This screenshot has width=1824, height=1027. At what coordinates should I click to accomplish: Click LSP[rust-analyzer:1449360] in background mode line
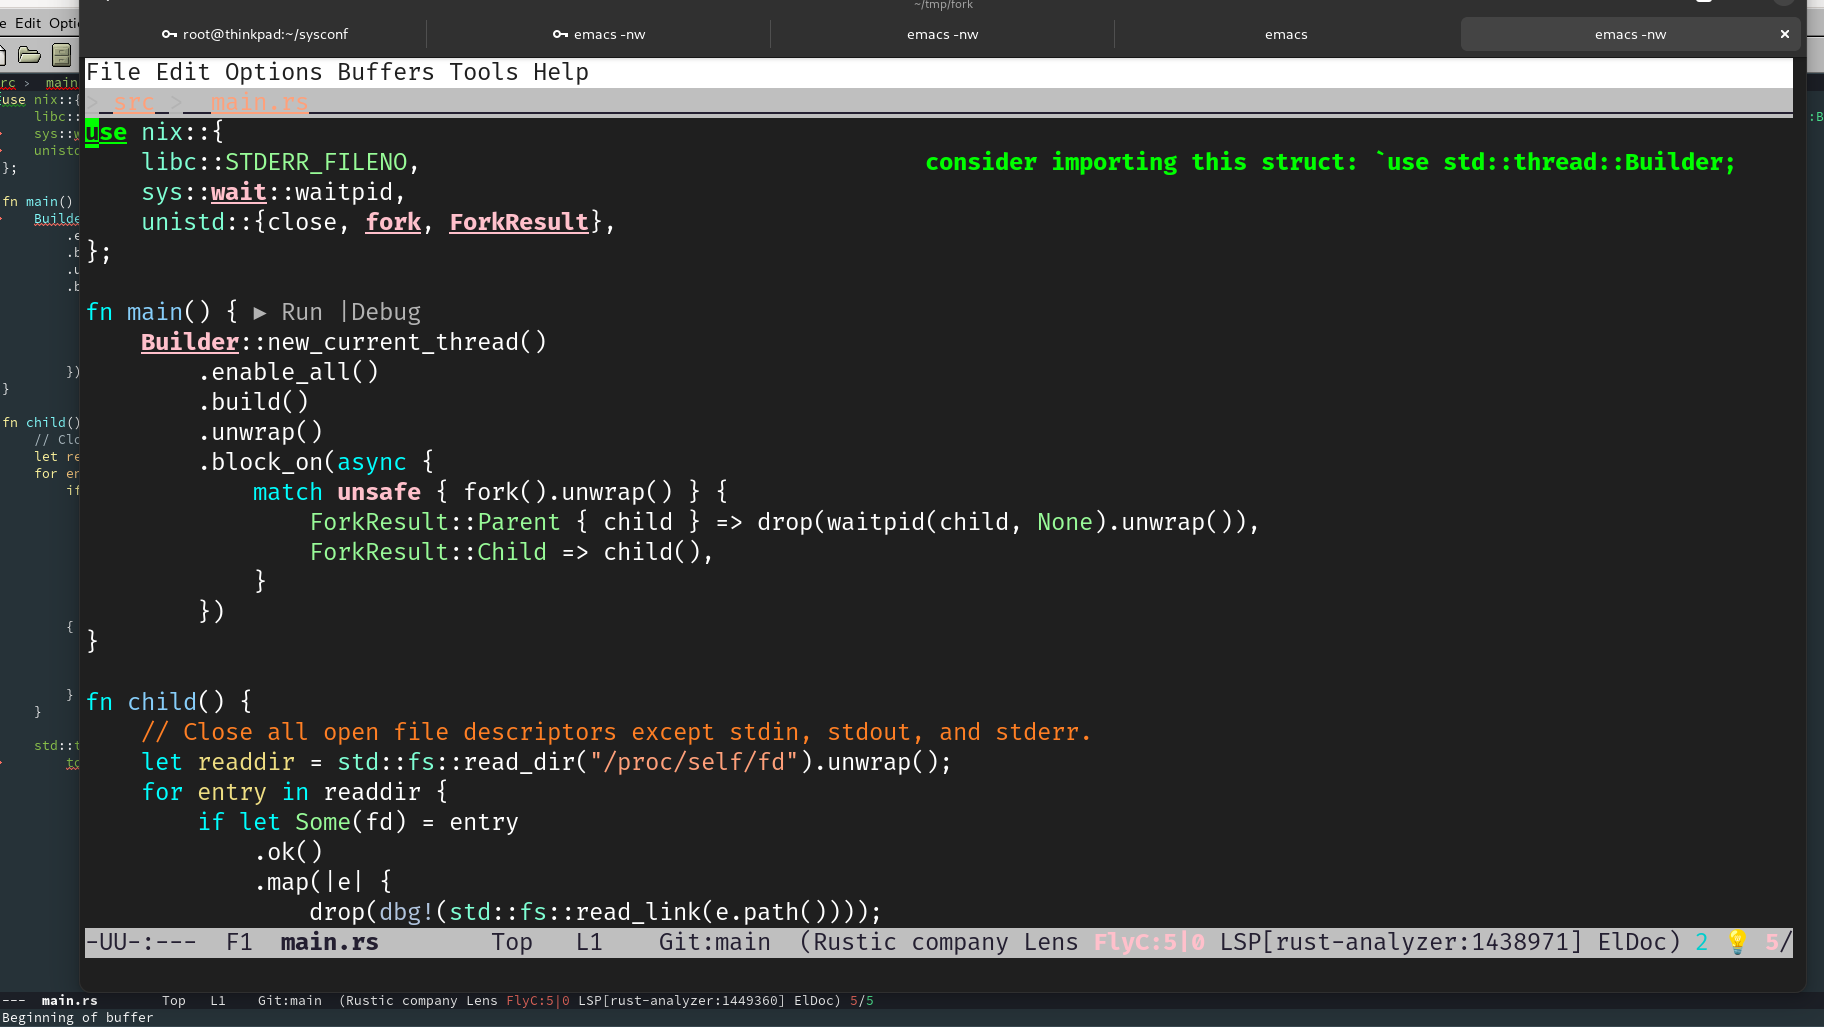click(682, 1000)
